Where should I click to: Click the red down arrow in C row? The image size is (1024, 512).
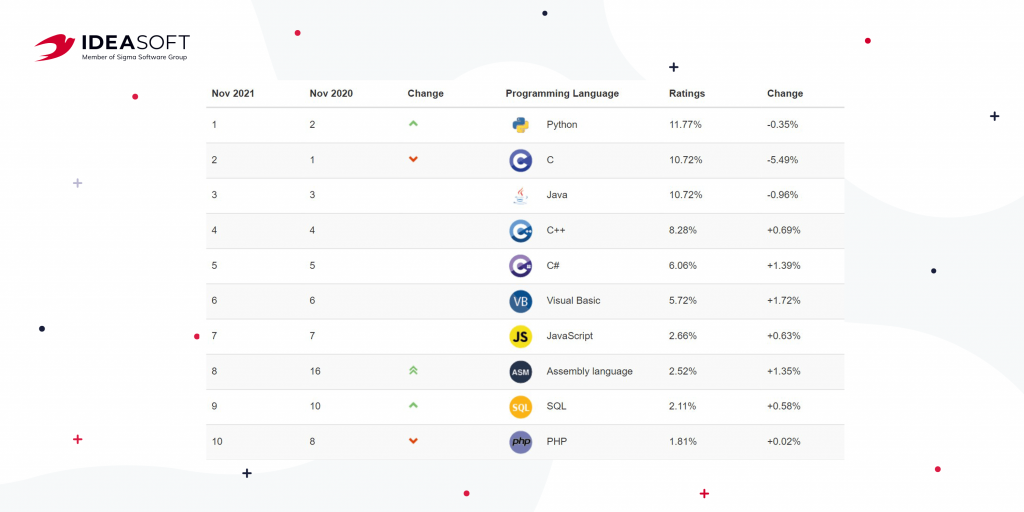tap(413, 159)
